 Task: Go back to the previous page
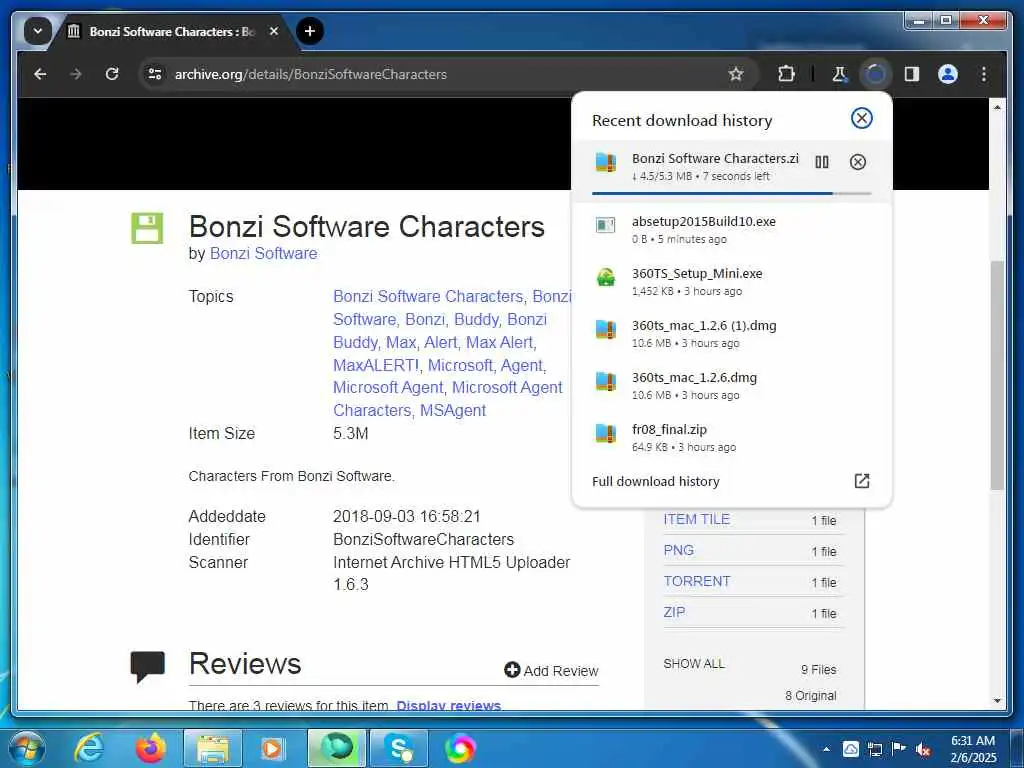40,74
